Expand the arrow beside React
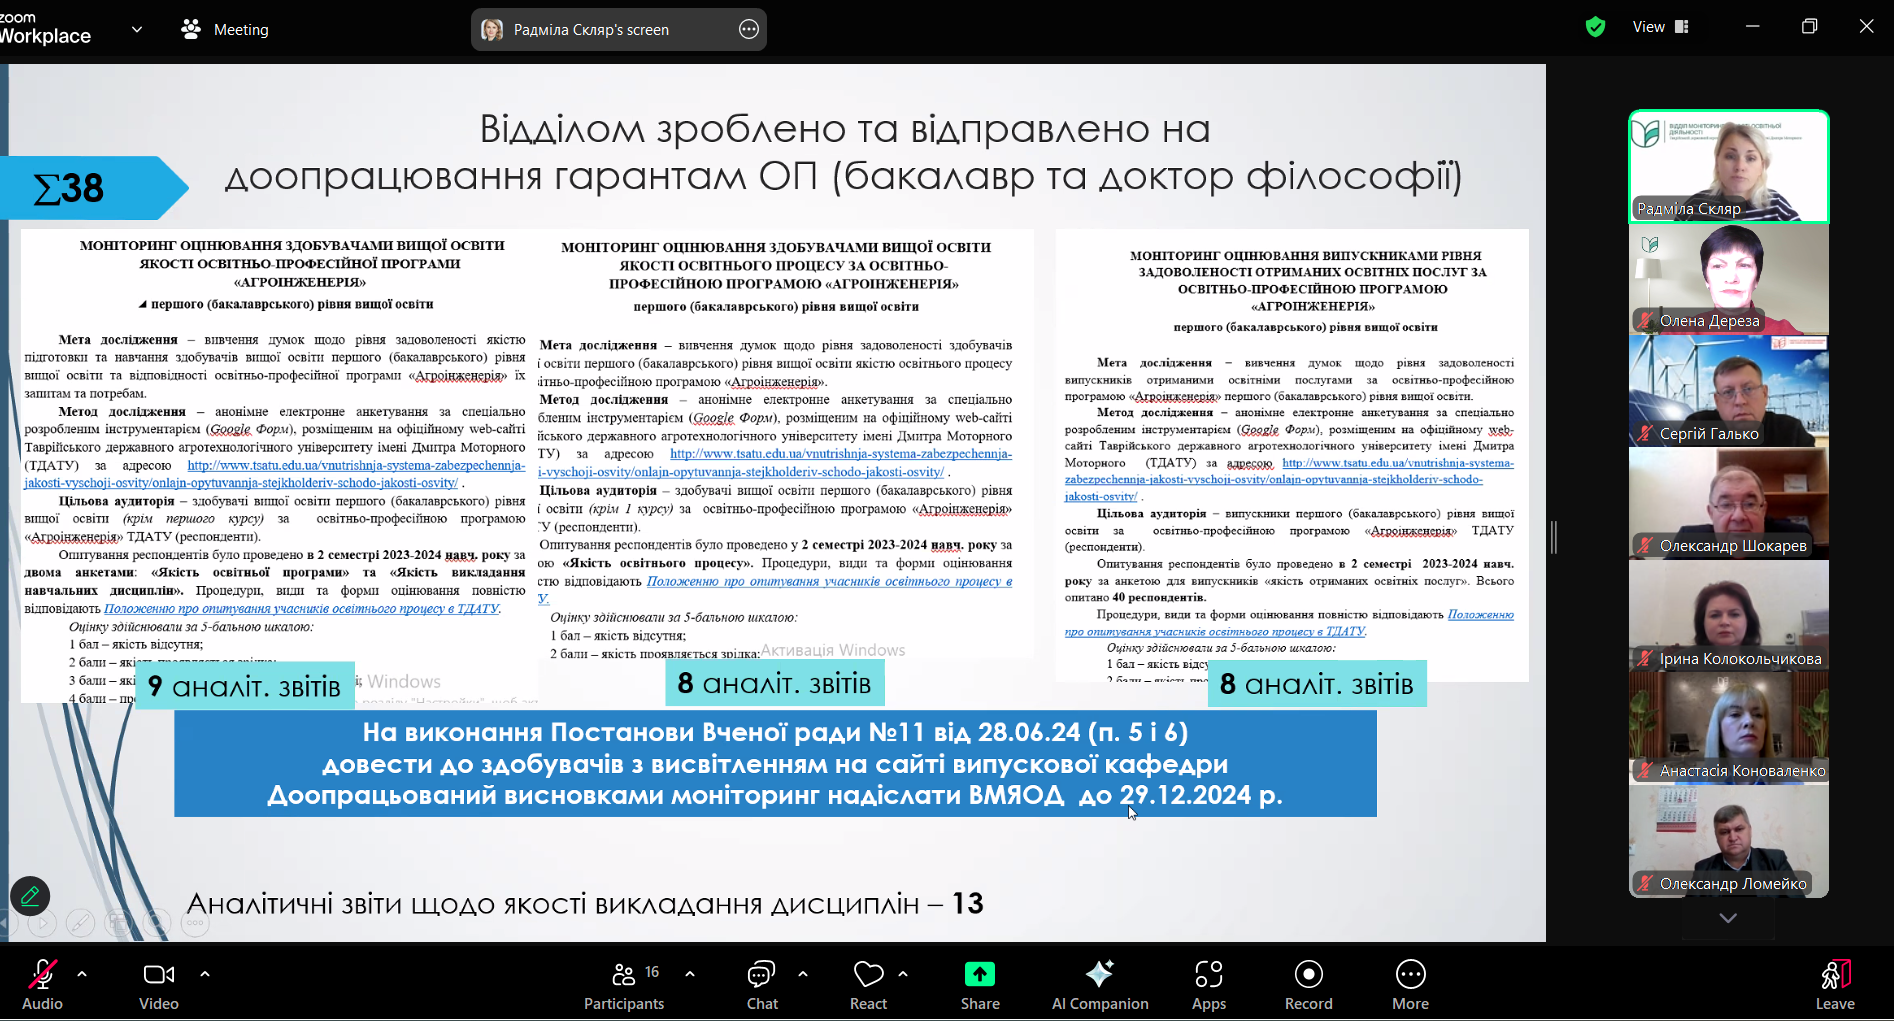The height and width of the screenshot is (1021, 1894). point(903,973)
